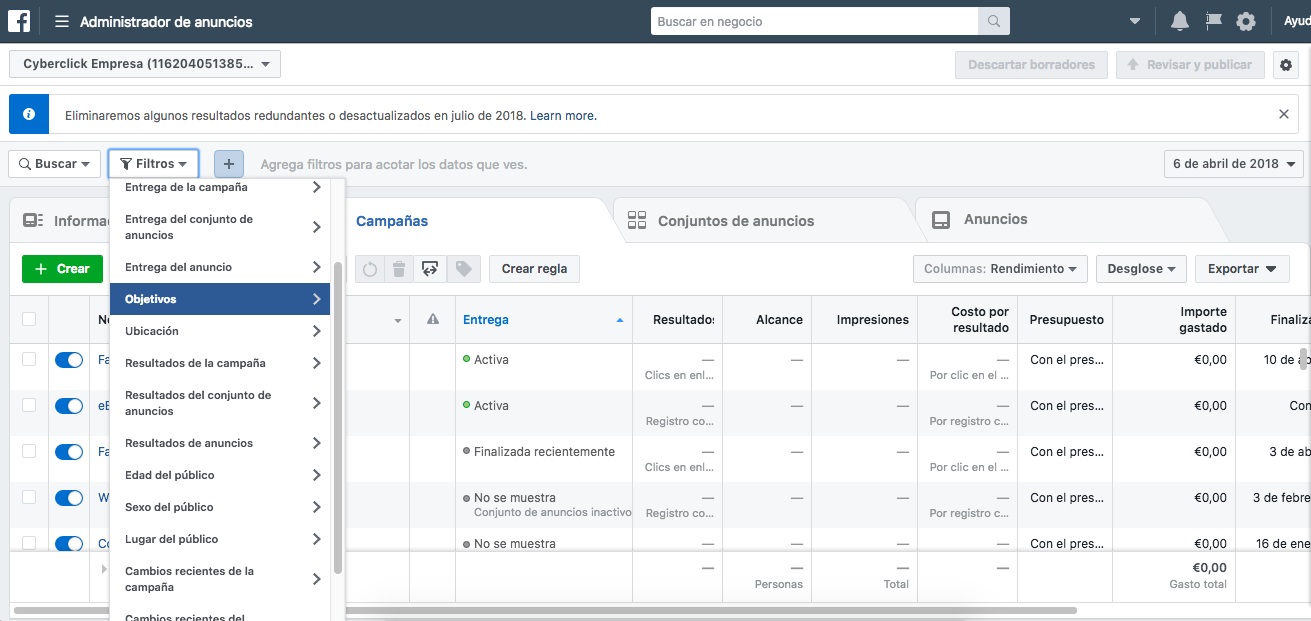Tick the checkbox of the second campaign row

click(x=29, y=405)
